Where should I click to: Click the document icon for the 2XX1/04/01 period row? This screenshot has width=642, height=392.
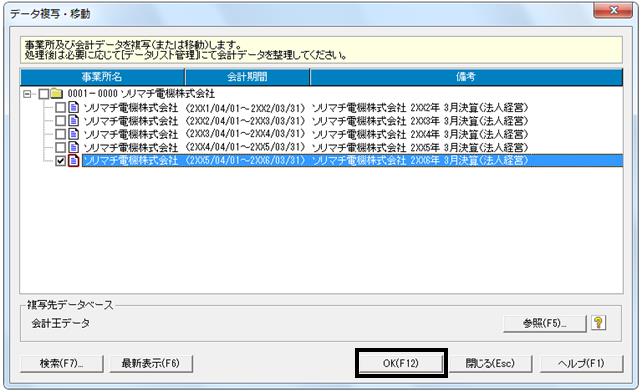tap(73, 107)
